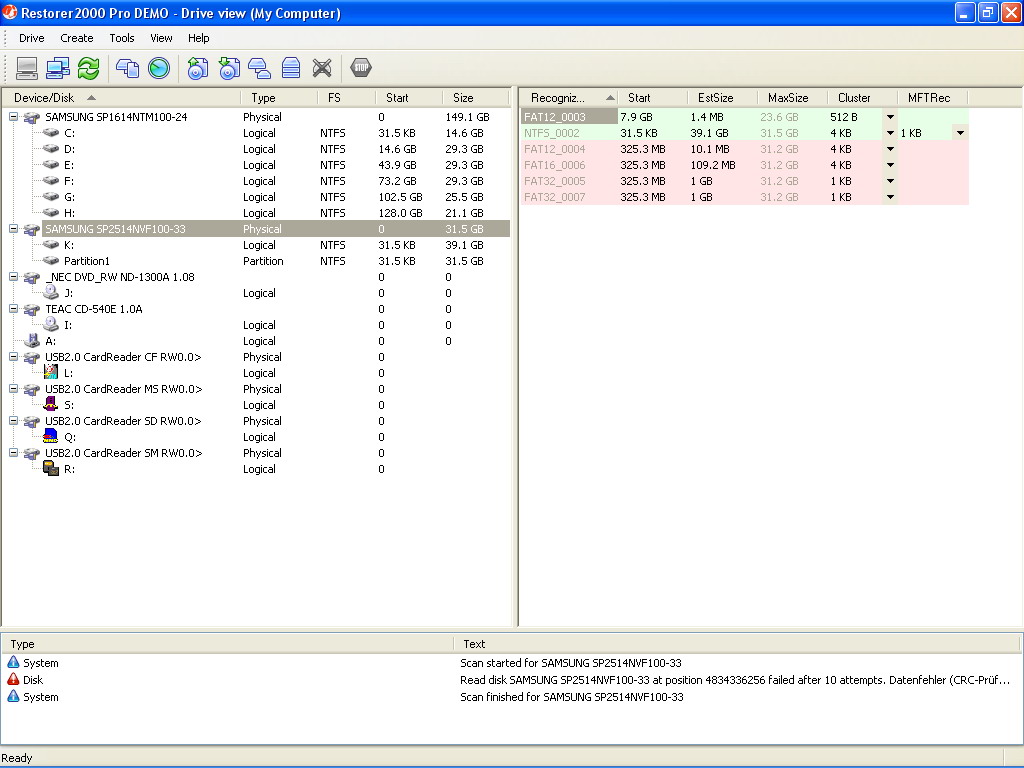Click the J: DVD drive icon
The width and height of the screenshot is (1024, 768).
(x=51, y=292)
